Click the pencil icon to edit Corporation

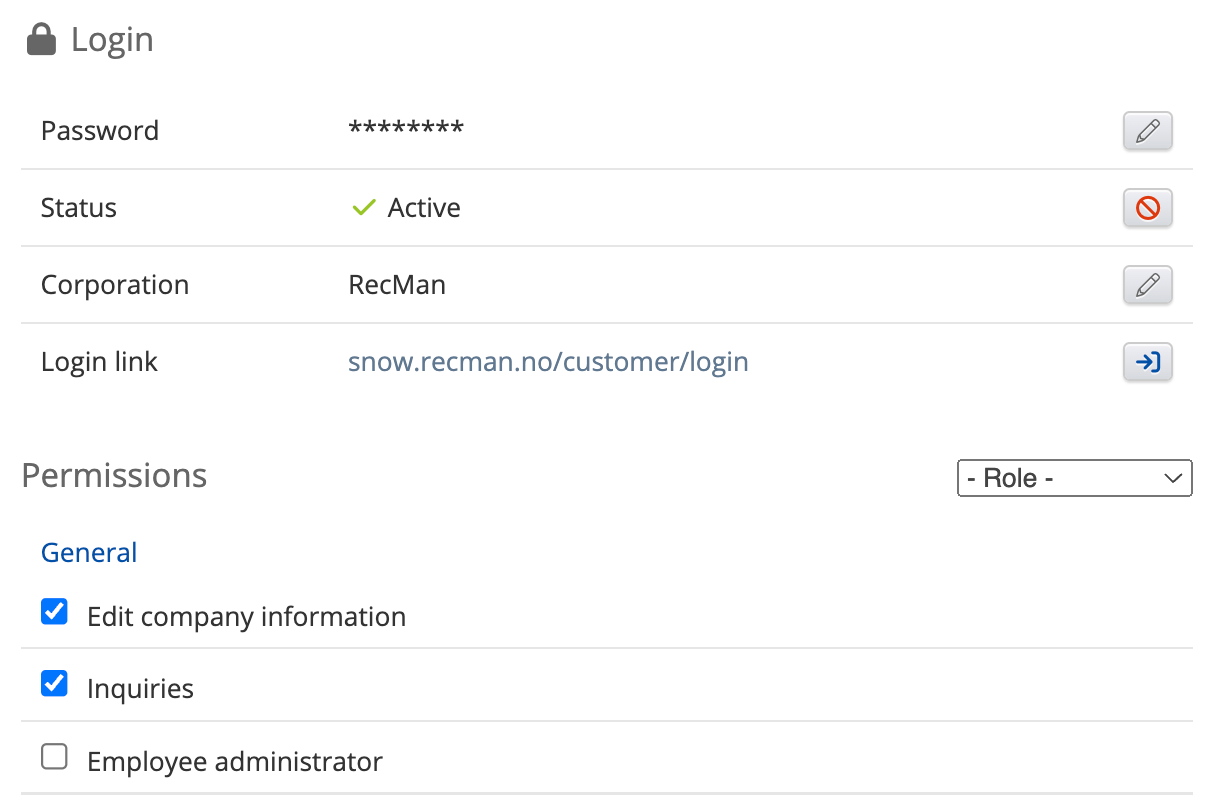point(1147,285)
